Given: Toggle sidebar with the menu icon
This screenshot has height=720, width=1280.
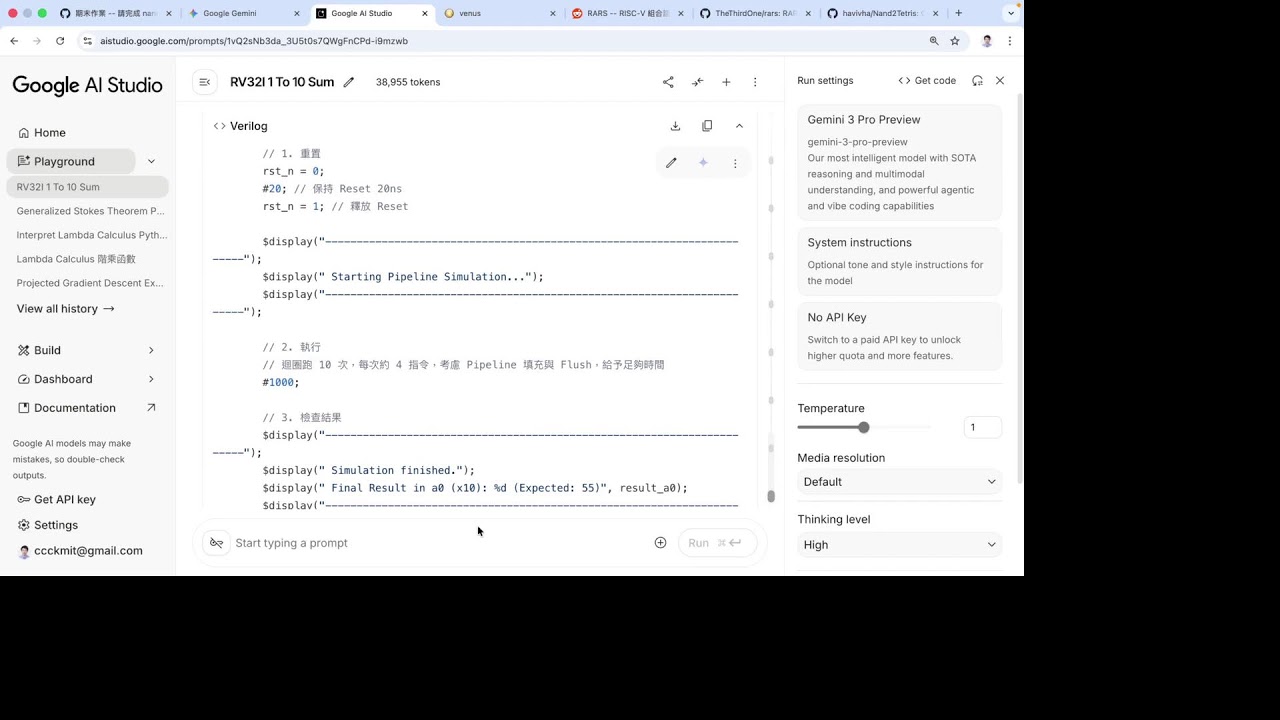Looking at the screenshot, I should pyautogui.click(x=205, y=82).
